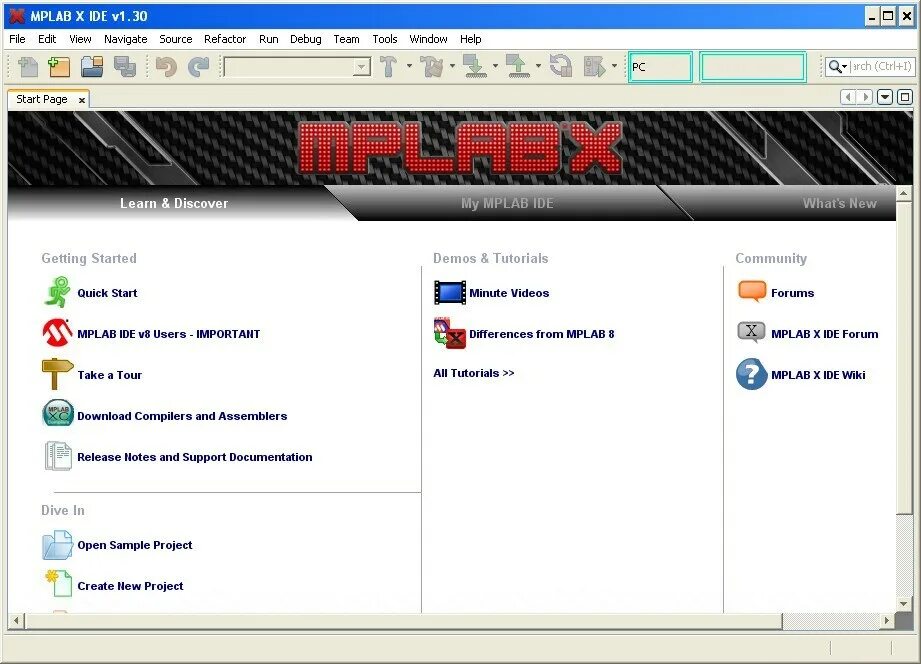Click the Open Project toolbar icon
This screenshot has width=921, height=664.
click(x=92, y=66)
